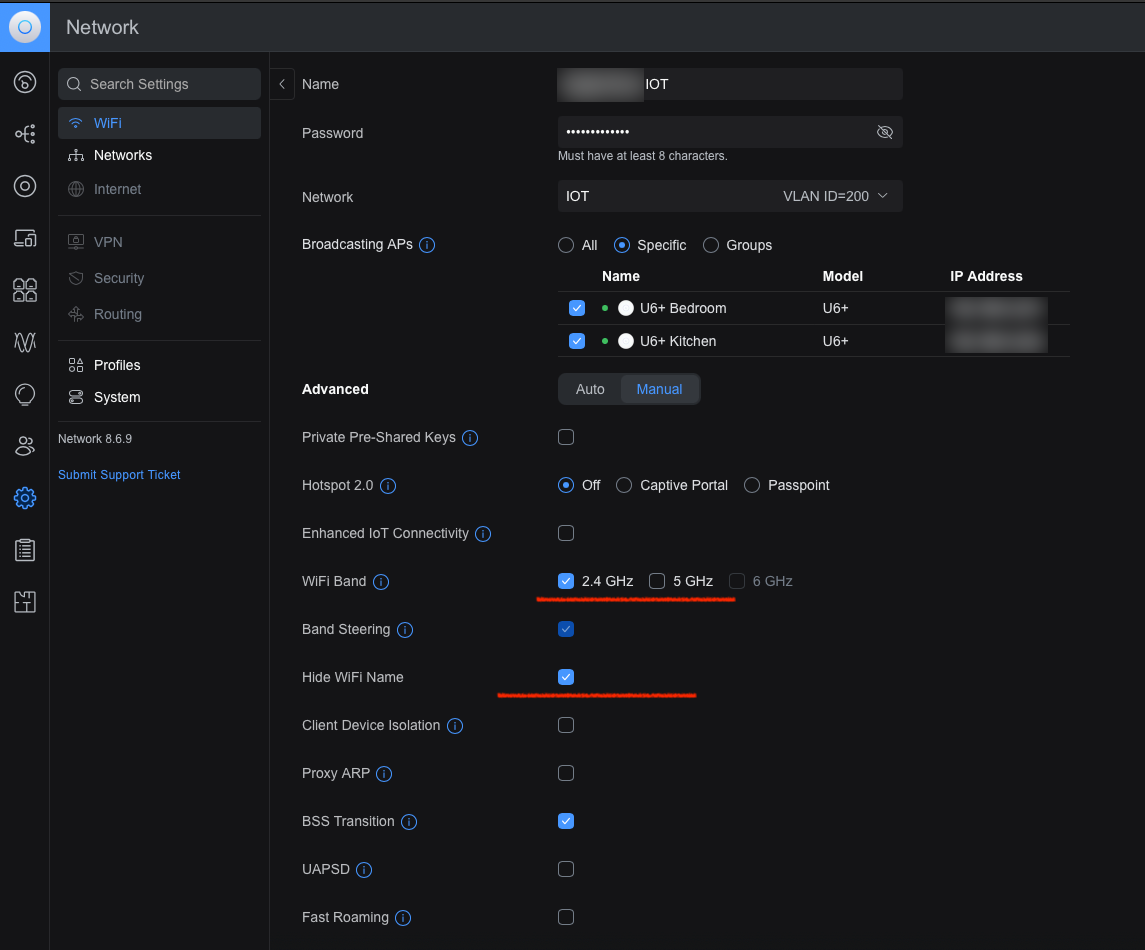Viewport: 1145px width, 950px height.
Task: Enable Private Pre-Shared Keys checkbox
Action: tap(566, 437)
